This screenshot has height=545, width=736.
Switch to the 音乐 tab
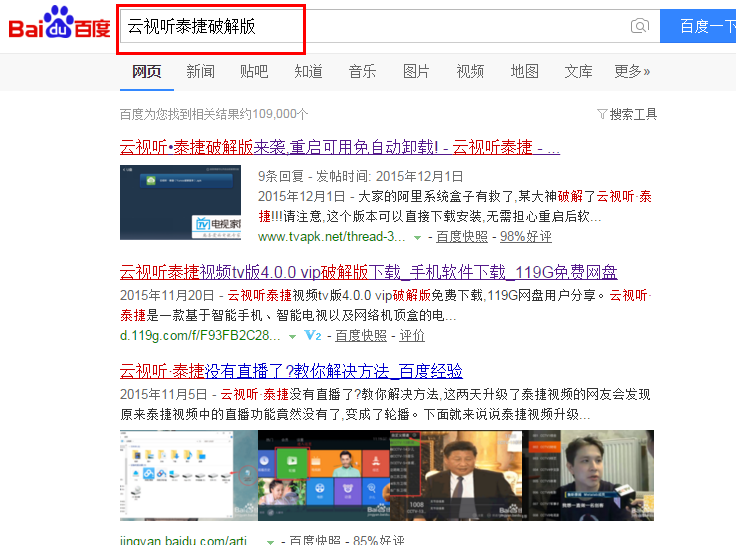coord(362,71)
